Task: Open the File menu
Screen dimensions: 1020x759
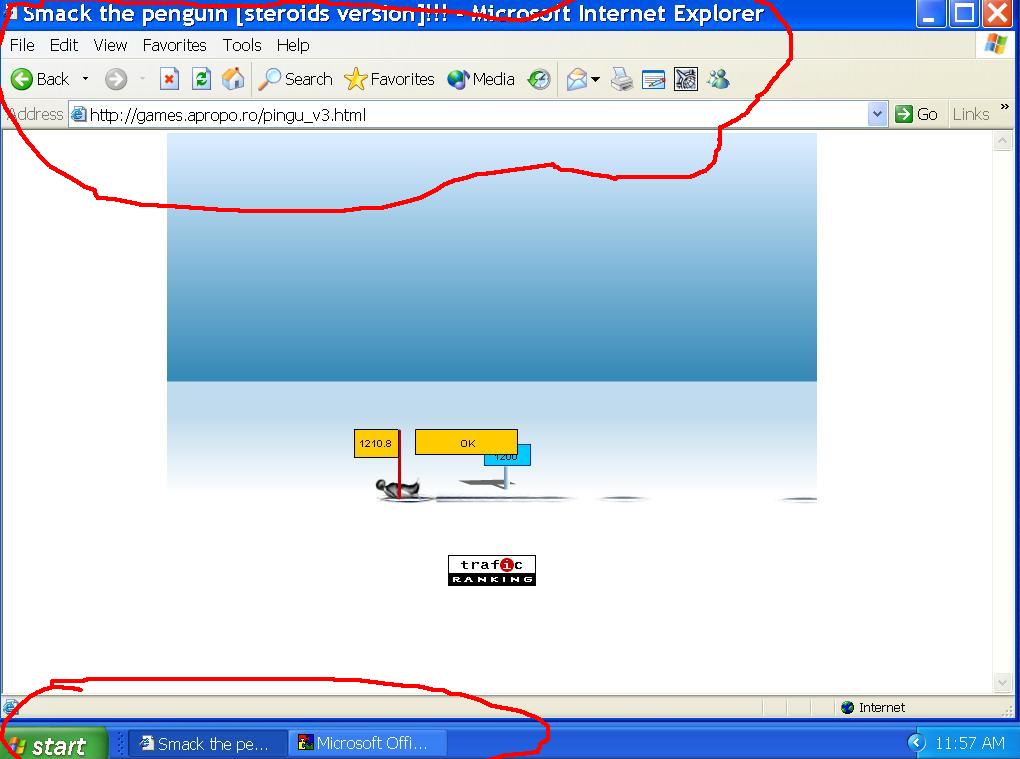Action: pyautogui.click(x=22, y=45)
